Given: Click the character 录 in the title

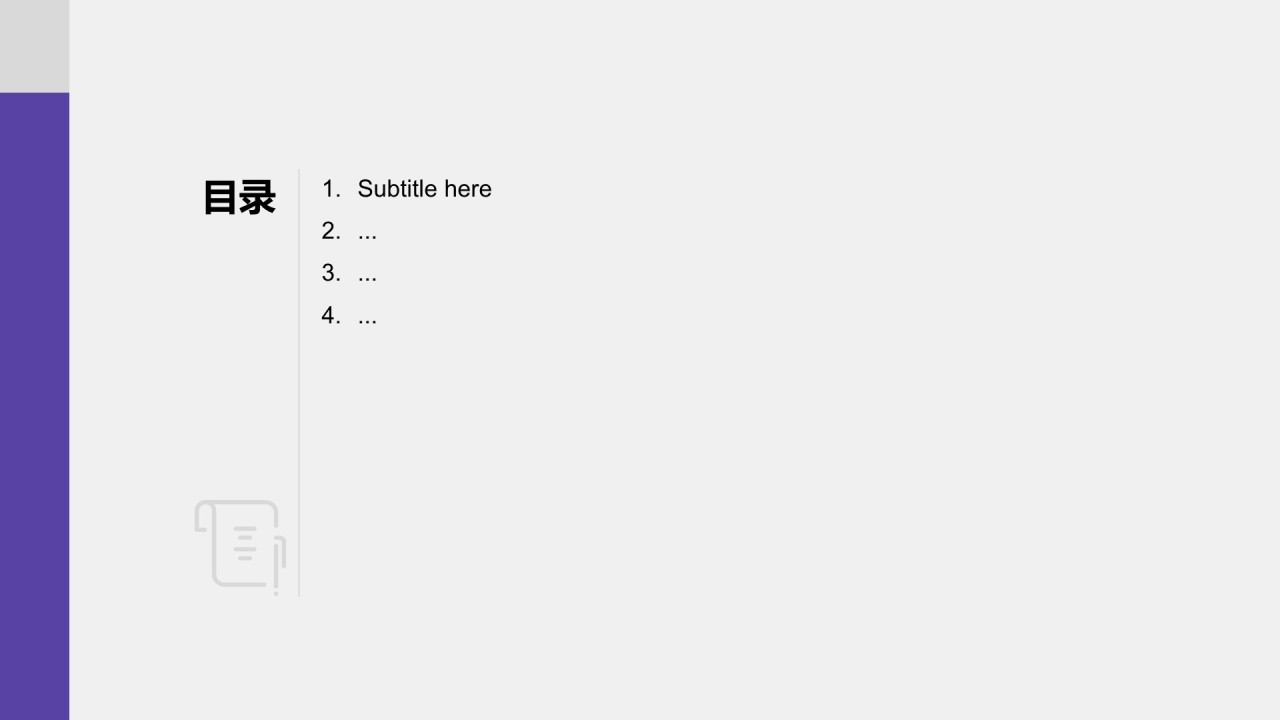Looking at the screenshot, I should coord(257,198).
